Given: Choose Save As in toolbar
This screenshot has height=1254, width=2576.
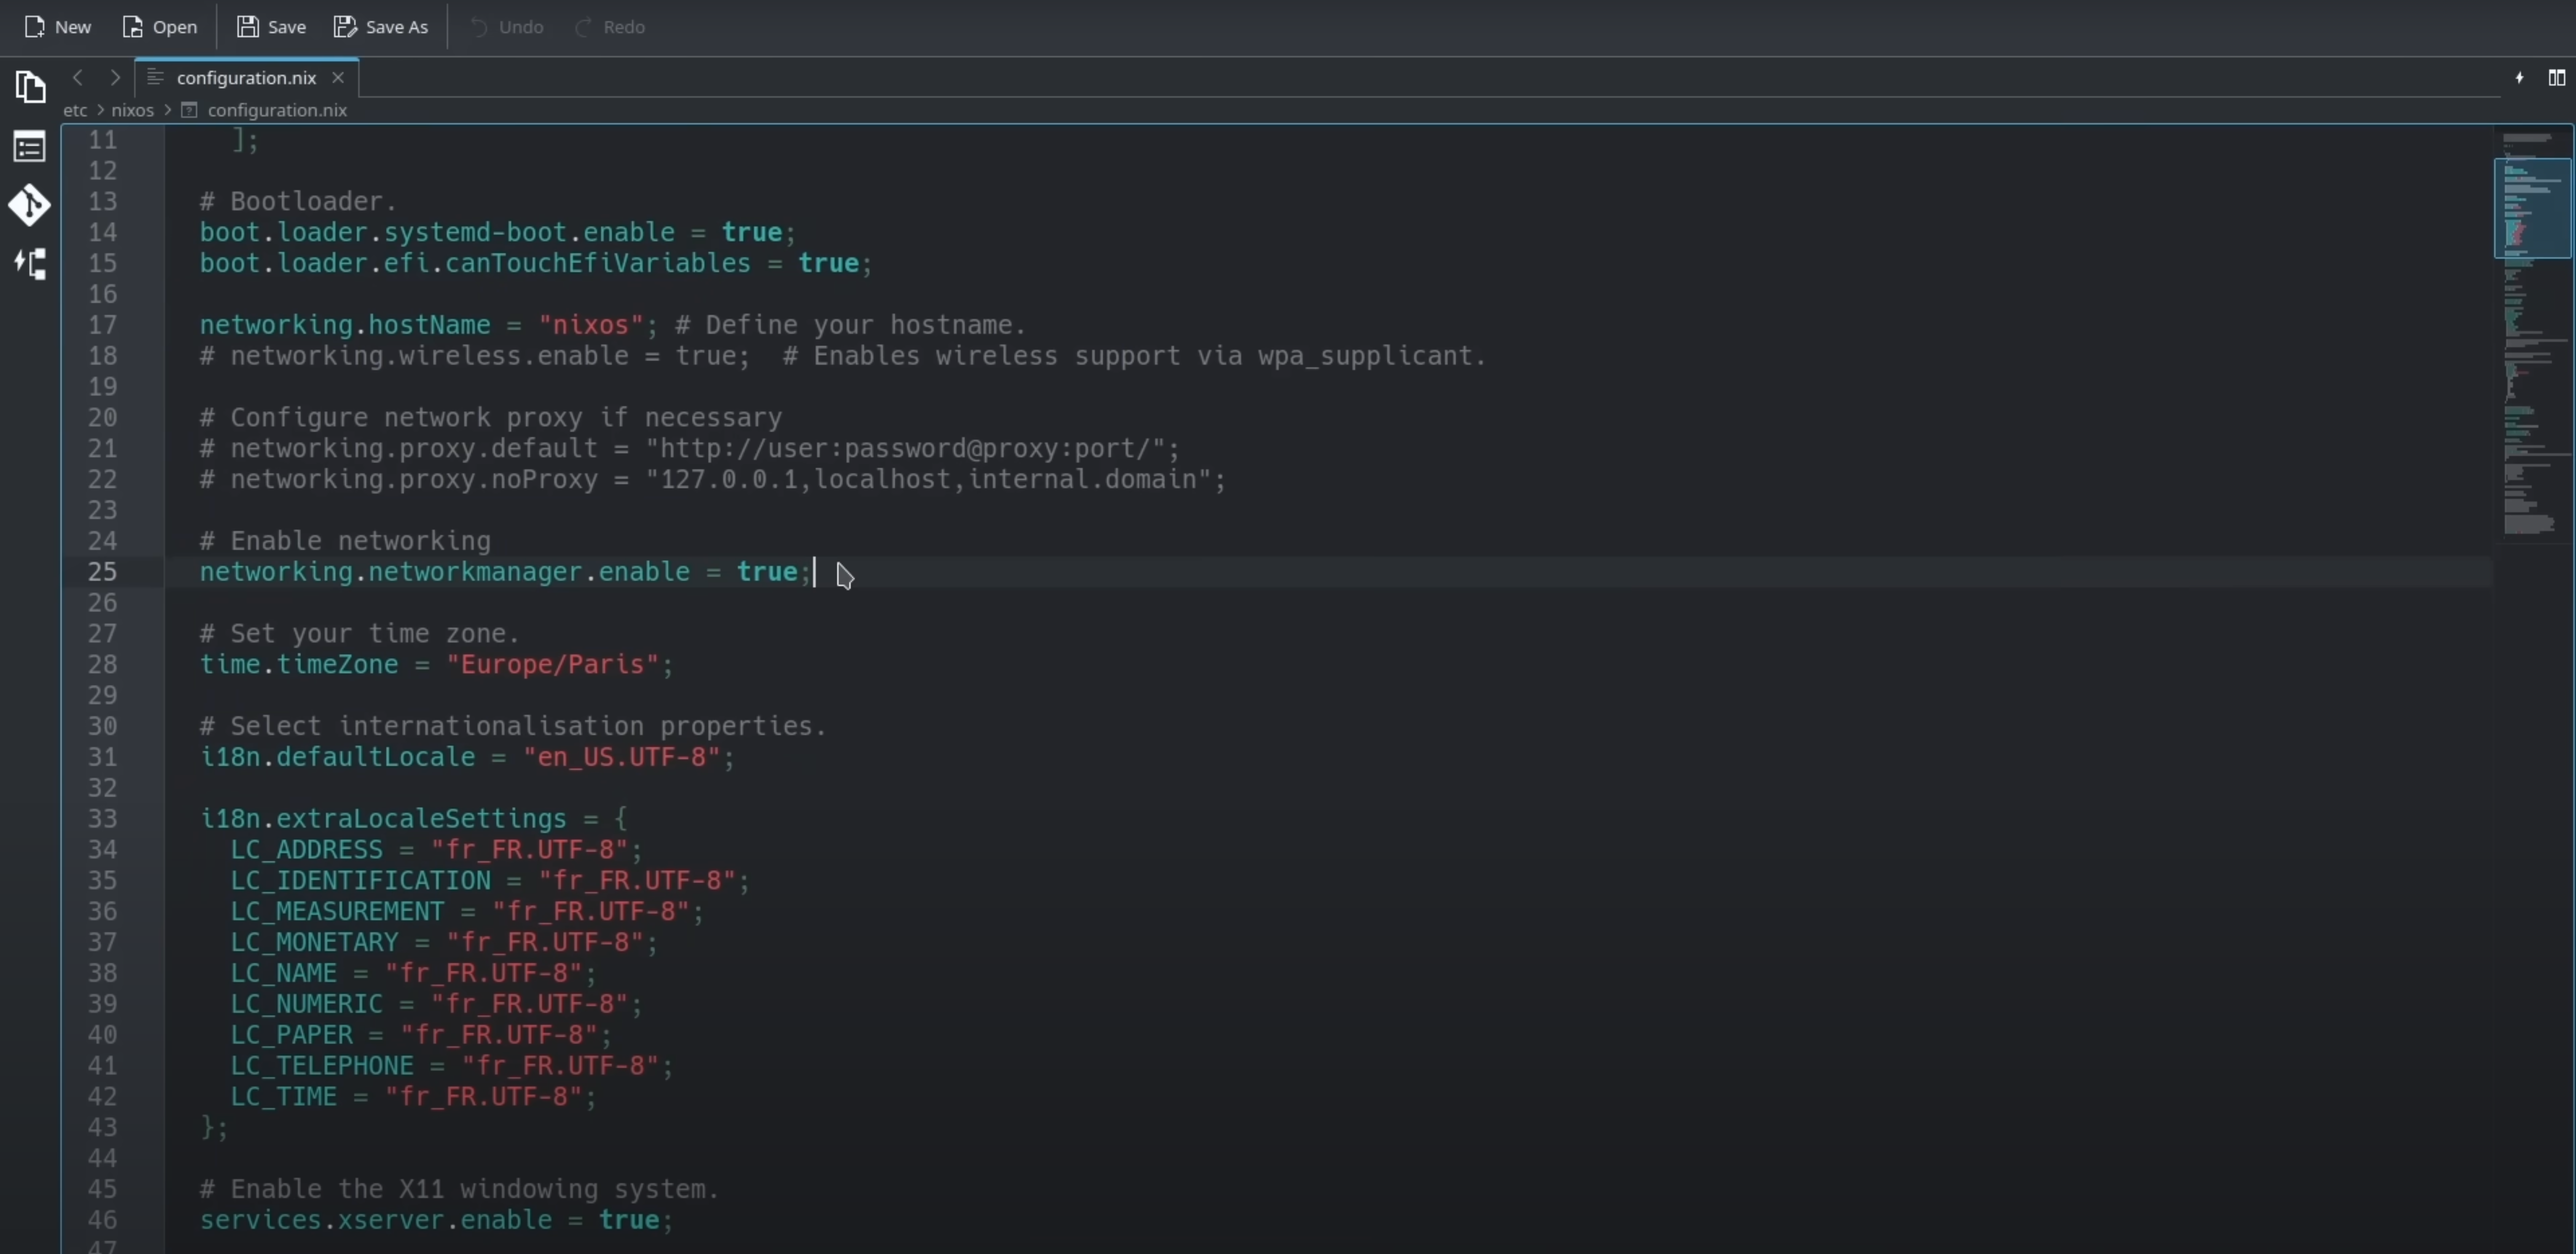Looking at the screenshot, I should pos(381,27).
